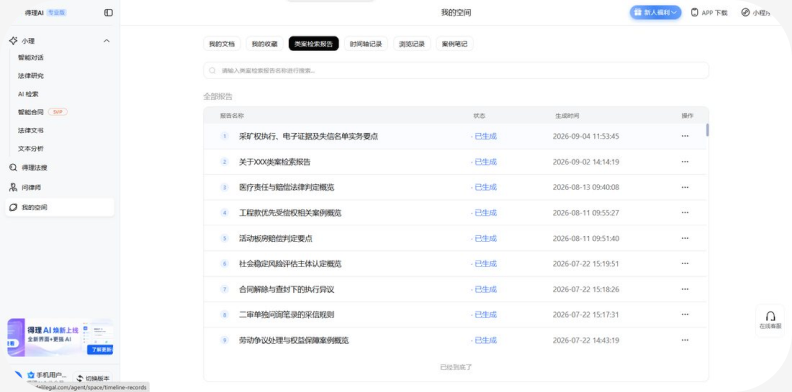Collapse the sidebar panel icon

[108, 13]
